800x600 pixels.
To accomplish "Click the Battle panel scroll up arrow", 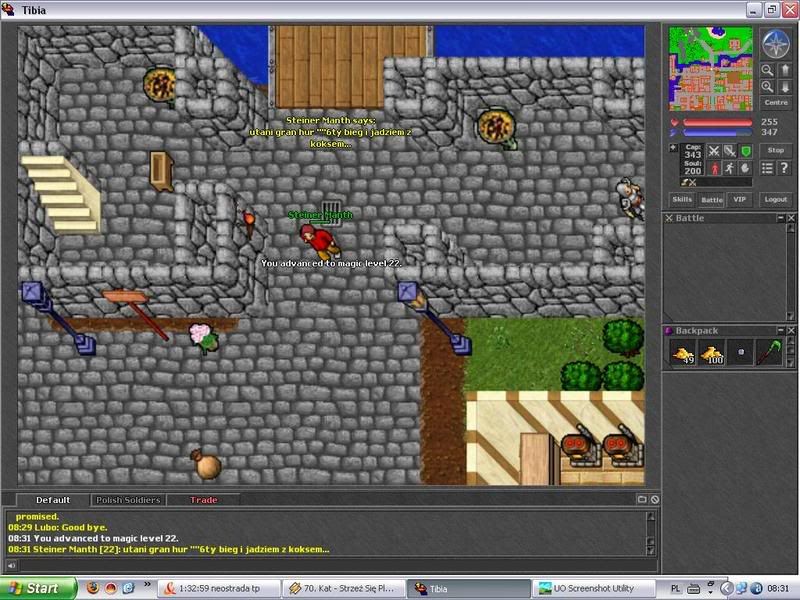I will pyautogui.click(x=791, y=228).
